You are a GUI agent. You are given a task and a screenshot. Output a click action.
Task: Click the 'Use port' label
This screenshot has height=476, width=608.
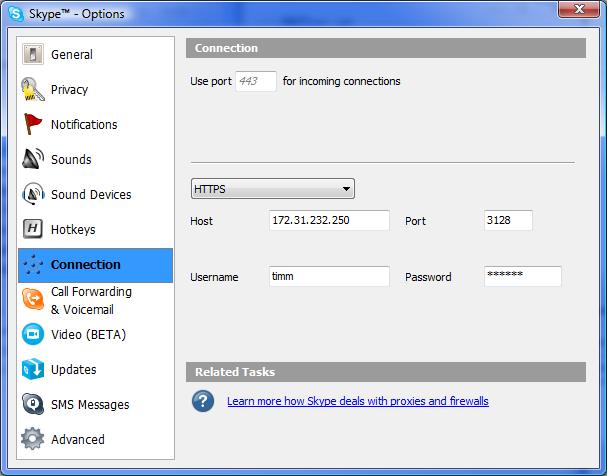point(211,81)
